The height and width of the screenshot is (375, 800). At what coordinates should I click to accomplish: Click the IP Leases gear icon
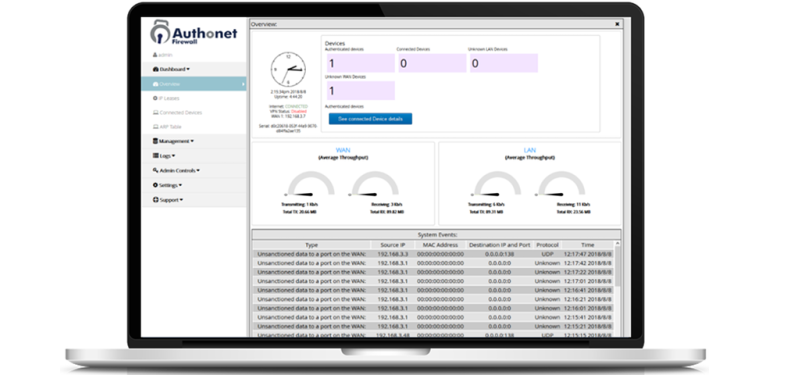point(155,98)
